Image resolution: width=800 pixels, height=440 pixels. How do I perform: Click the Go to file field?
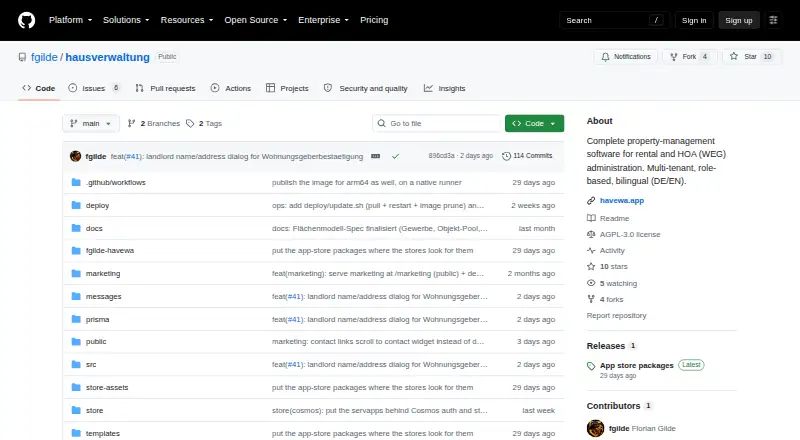[x=437, y=124]
